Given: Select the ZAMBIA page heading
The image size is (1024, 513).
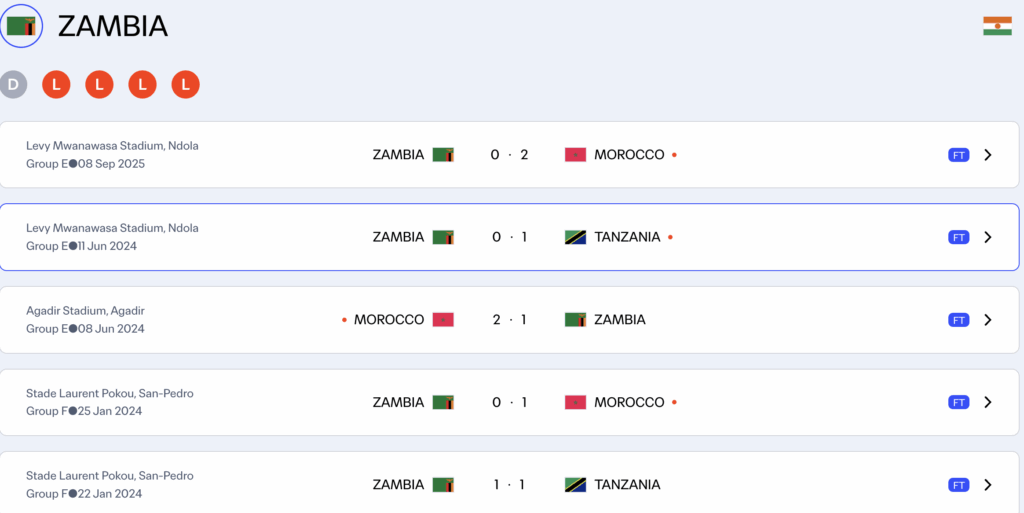Looking at the screenshot, I should pyautogui.click(x=113, y=27).
